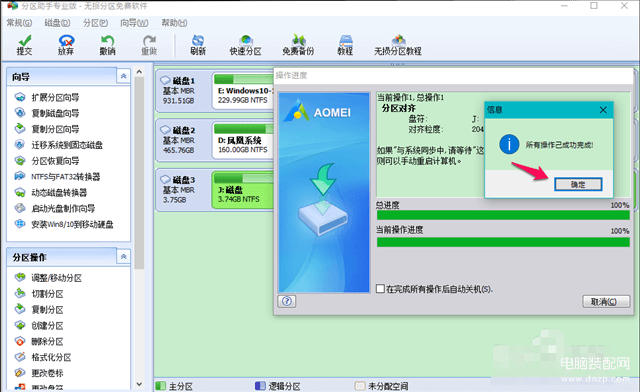The width and height of the screenshot is (640, 392).
Task: Open NTFS与FAT32转换器
Action: (x=57, y=177)
